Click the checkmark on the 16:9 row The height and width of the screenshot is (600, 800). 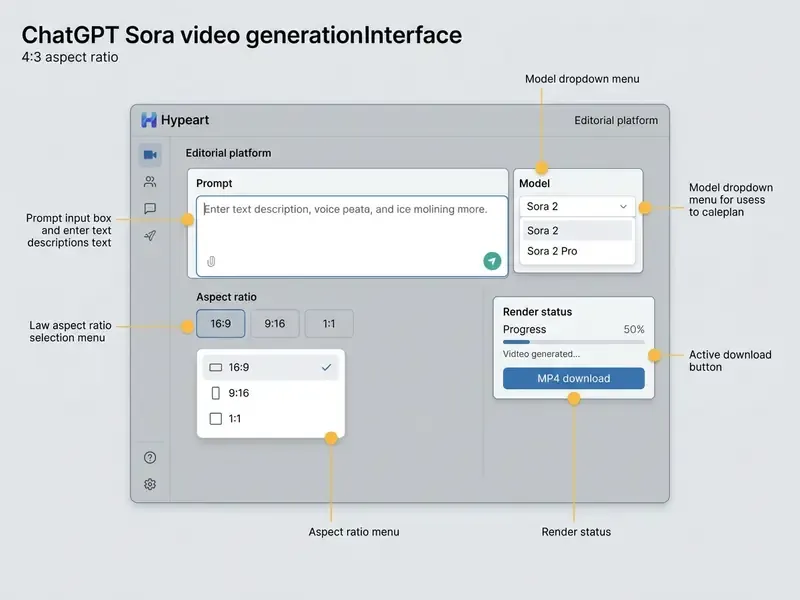tap(327, 367)
